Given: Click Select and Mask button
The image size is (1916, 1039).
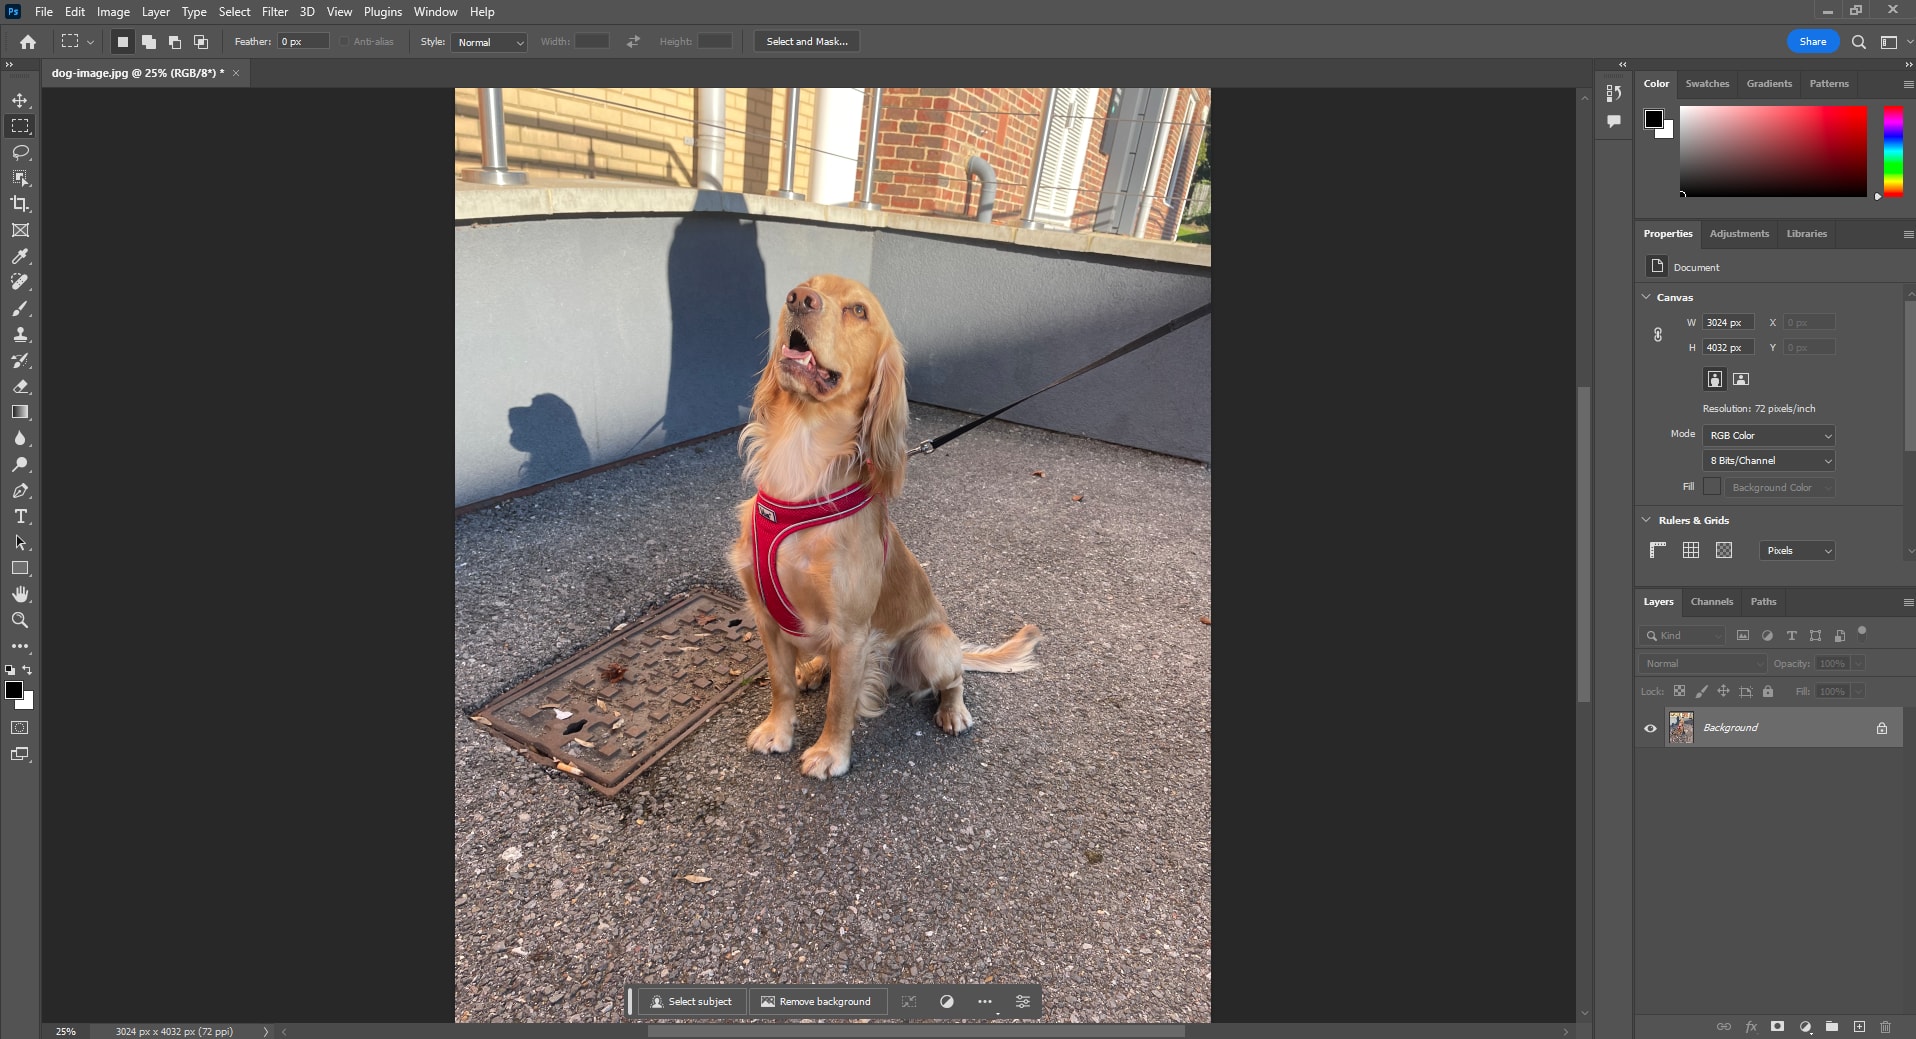Looking at the screenshot, I should click(x=807, y=42).
